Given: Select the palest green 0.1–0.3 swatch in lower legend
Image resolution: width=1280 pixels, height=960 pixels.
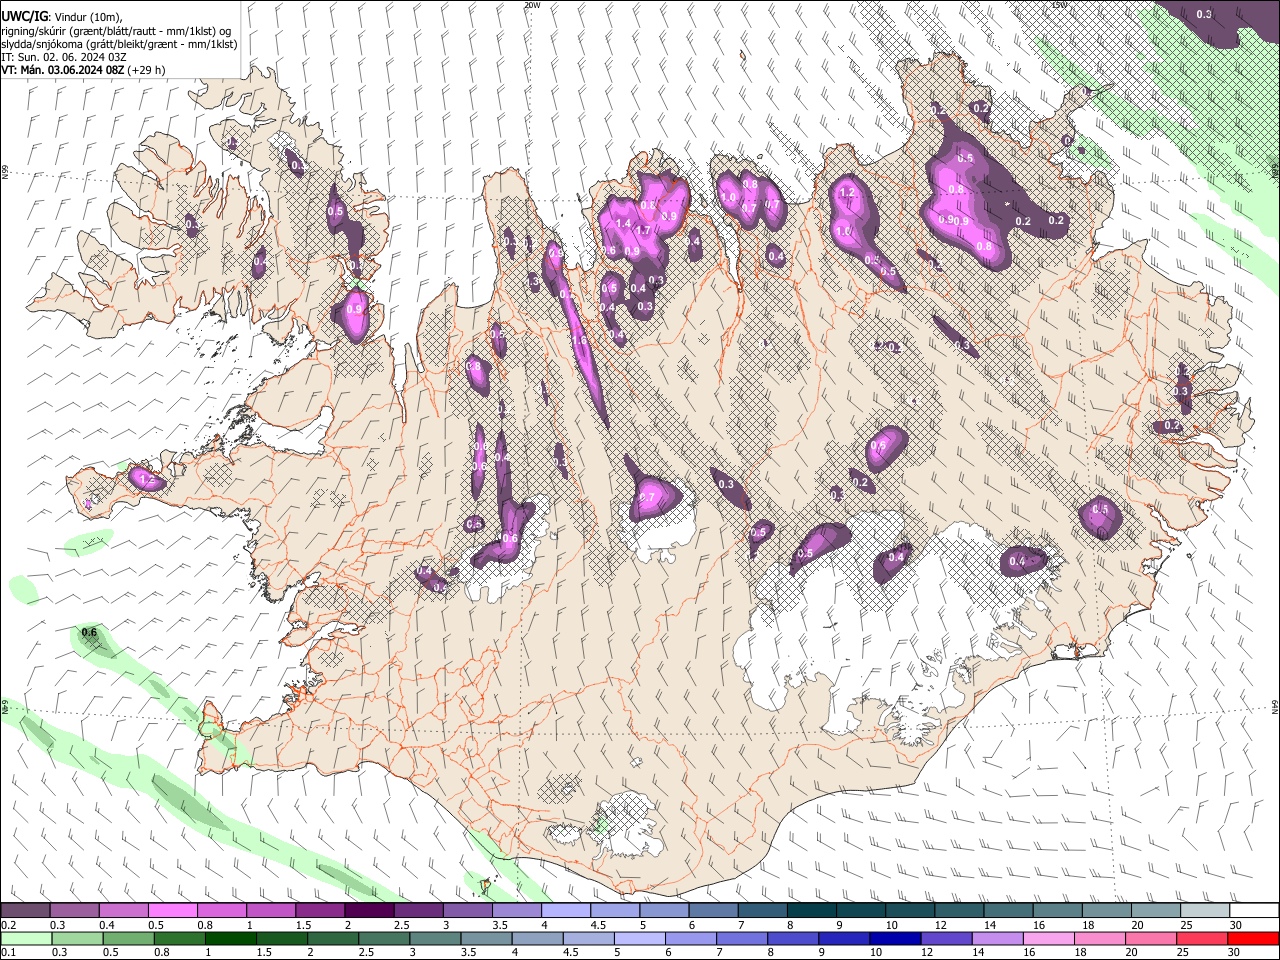Looking at the screenshot, I should tap(25, 939).
